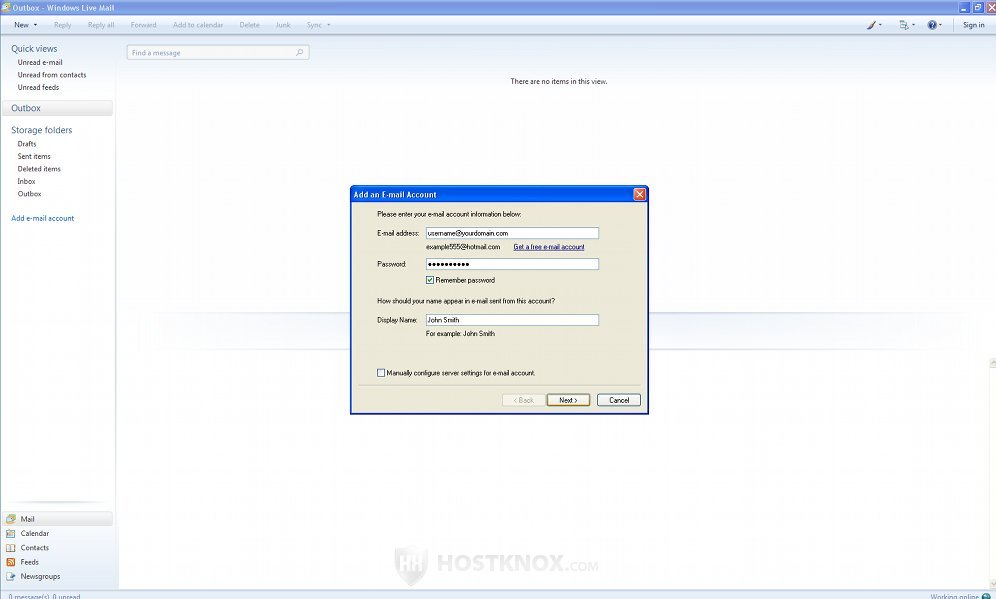Click the E-mail address input field
This screenshot has height=599, width=996.
[x=512, y=233]
